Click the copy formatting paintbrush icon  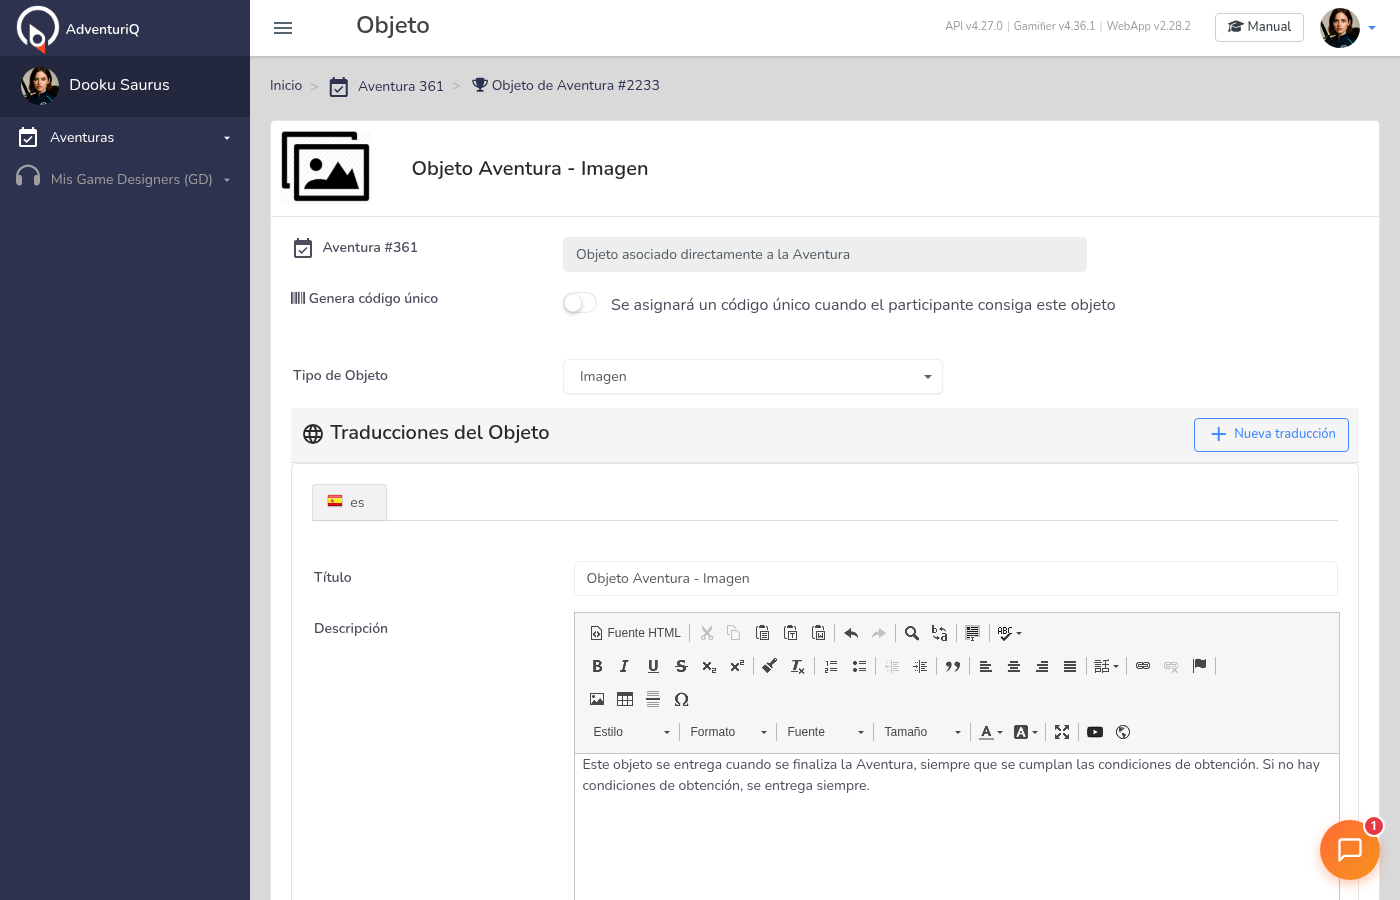coord(770,666)
